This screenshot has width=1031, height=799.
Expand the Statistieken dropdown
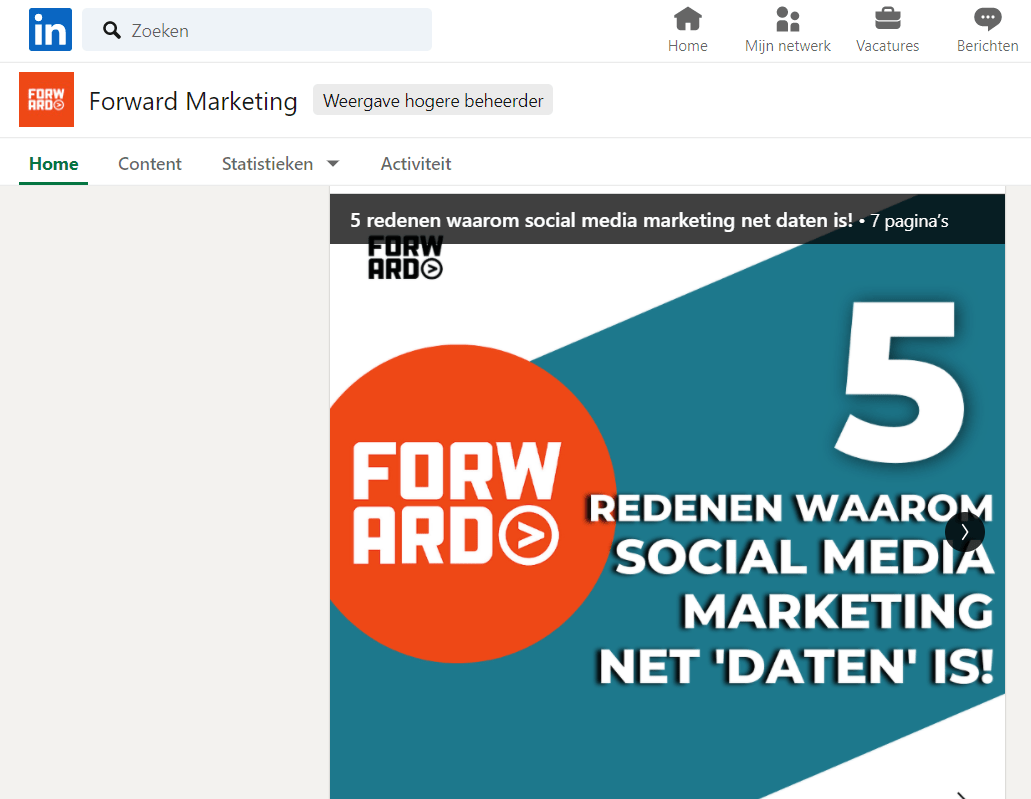281,164
